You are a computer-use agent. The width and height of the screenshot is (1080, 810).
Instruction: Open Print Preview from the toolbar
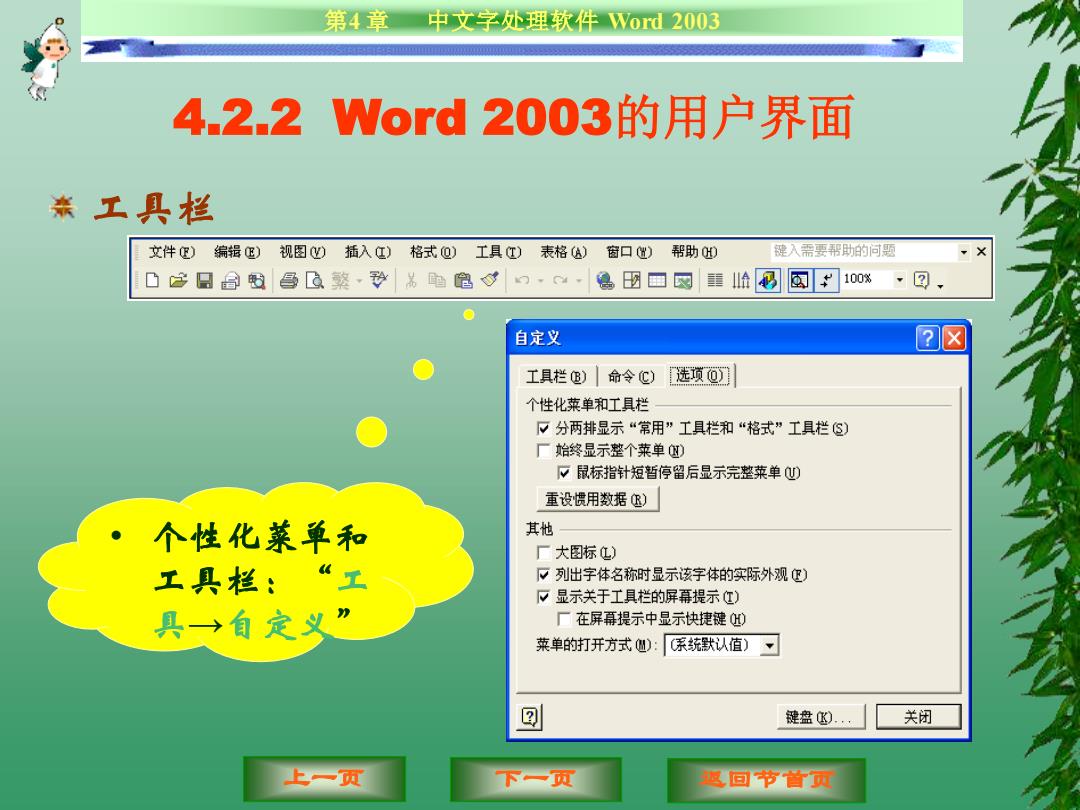[x=315, y=280]
